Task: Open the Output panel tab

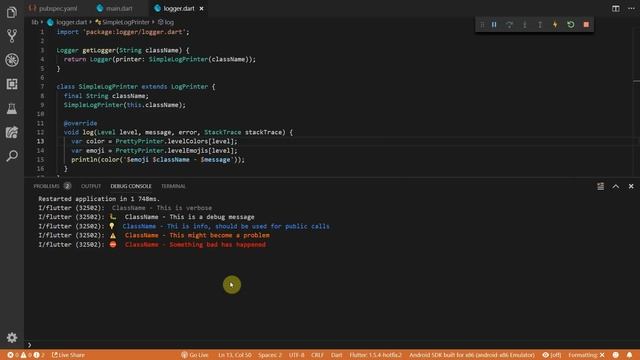Action: [x=91, y=186]
